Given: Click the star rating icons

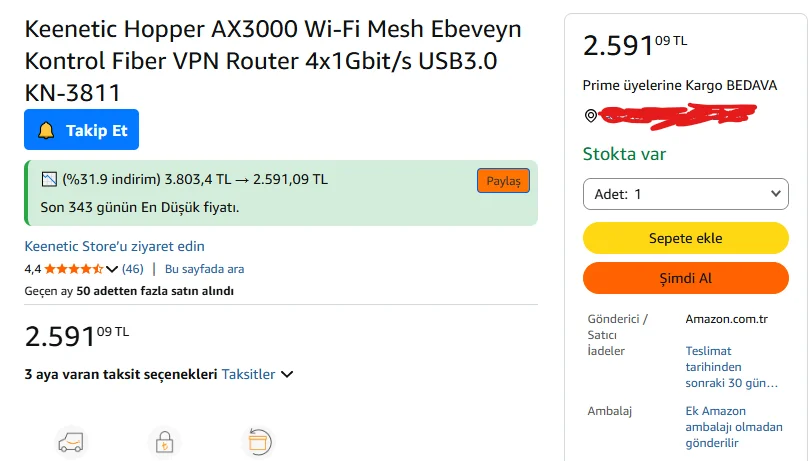Looking at the screenshot, I should click(73, 269).
